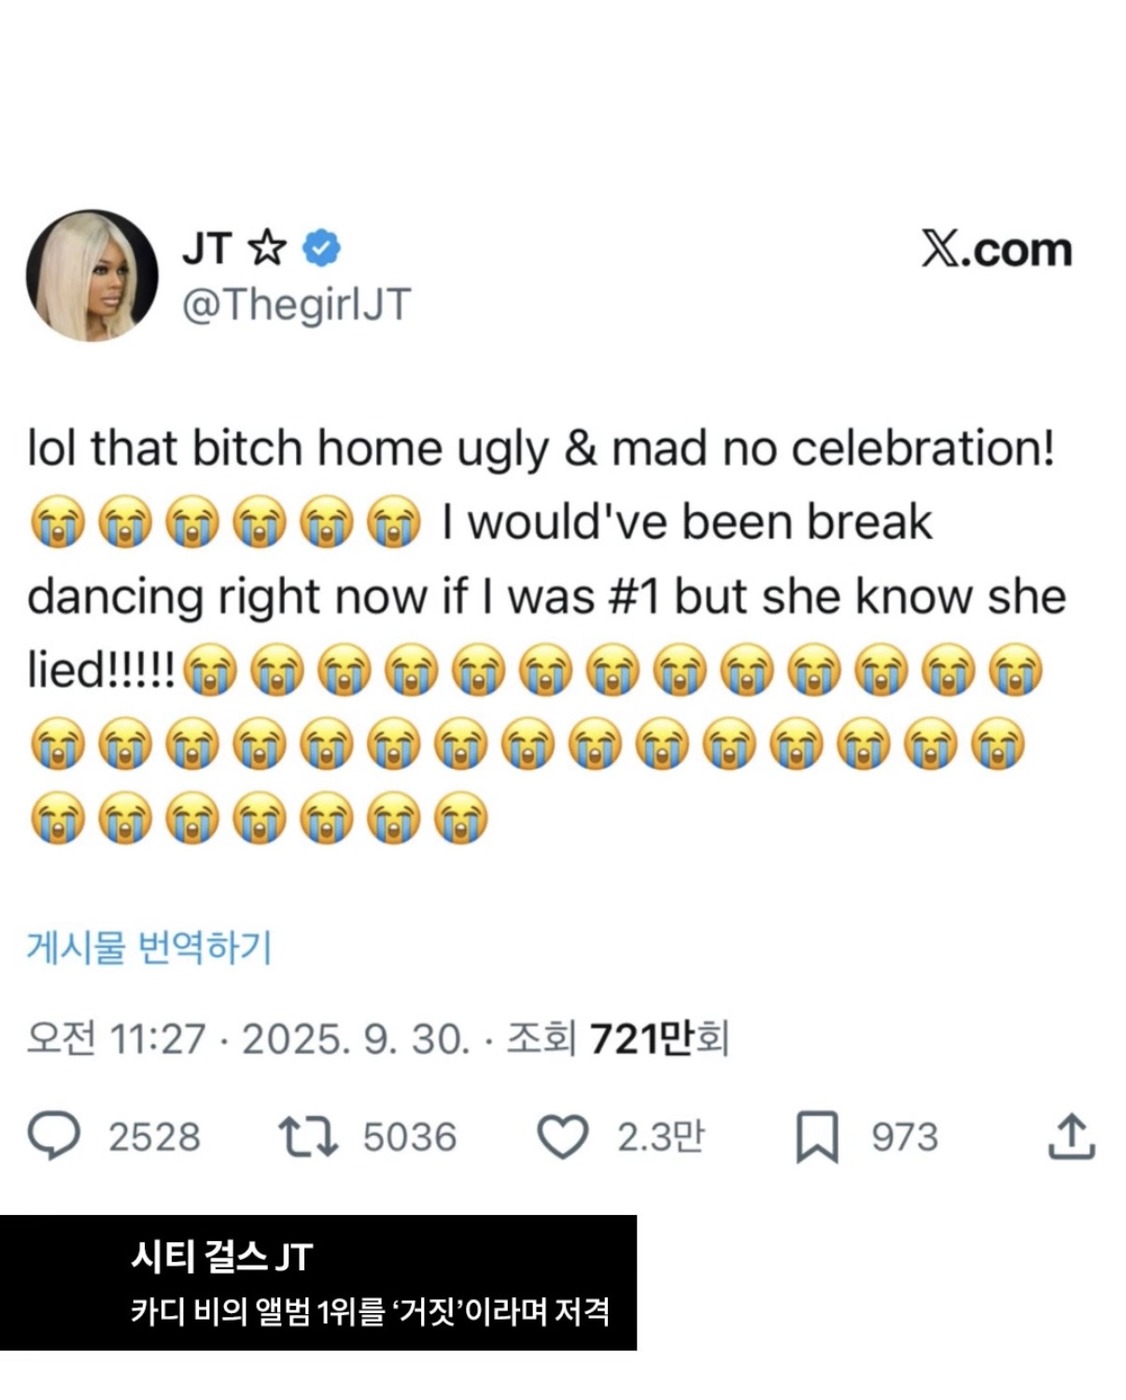This screenshot has width=1126, height=1400.
Task: Click the 오전 11:27 timestamp
Action: point(116,1039)
